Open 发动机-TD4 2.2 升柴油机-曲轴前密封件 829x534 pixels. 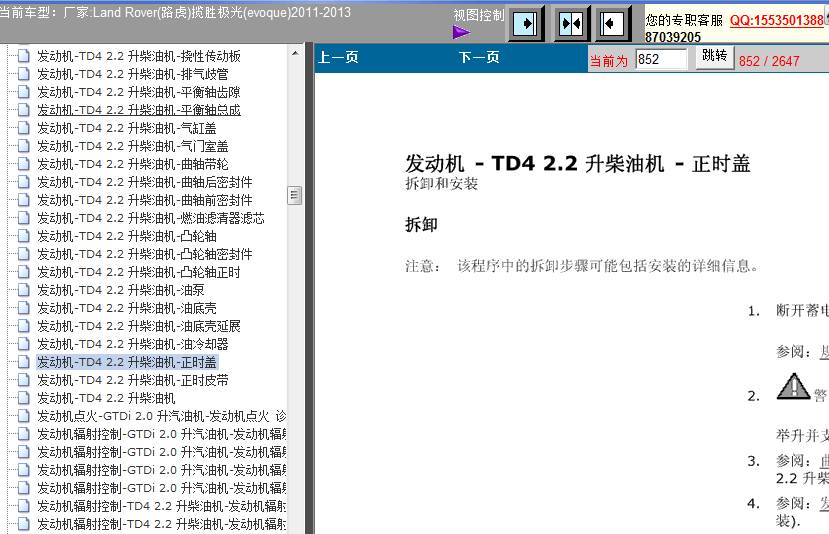click(144, 200)
